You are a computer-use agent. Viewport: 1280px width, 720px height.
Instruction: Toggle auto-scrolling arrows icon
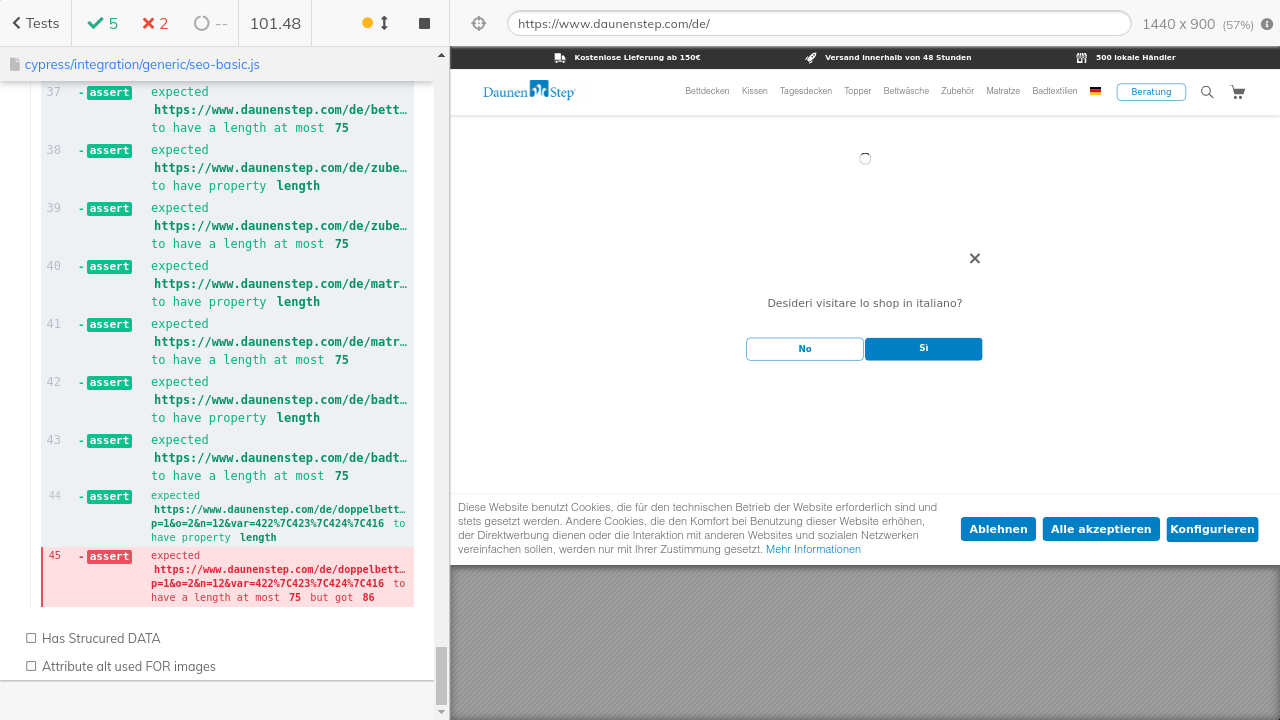click(x=384, y=23)
